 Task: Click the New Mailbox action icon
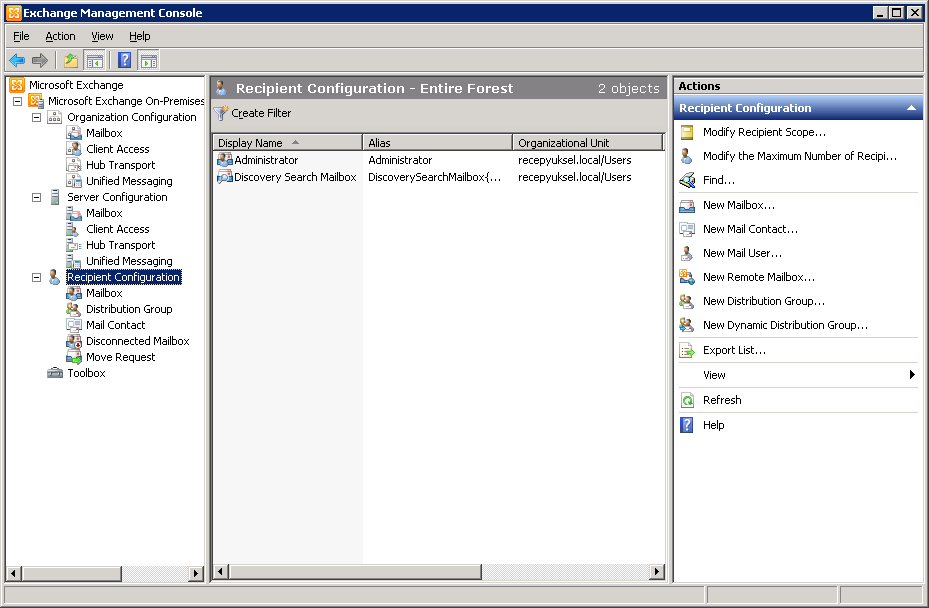pos(687,205)
